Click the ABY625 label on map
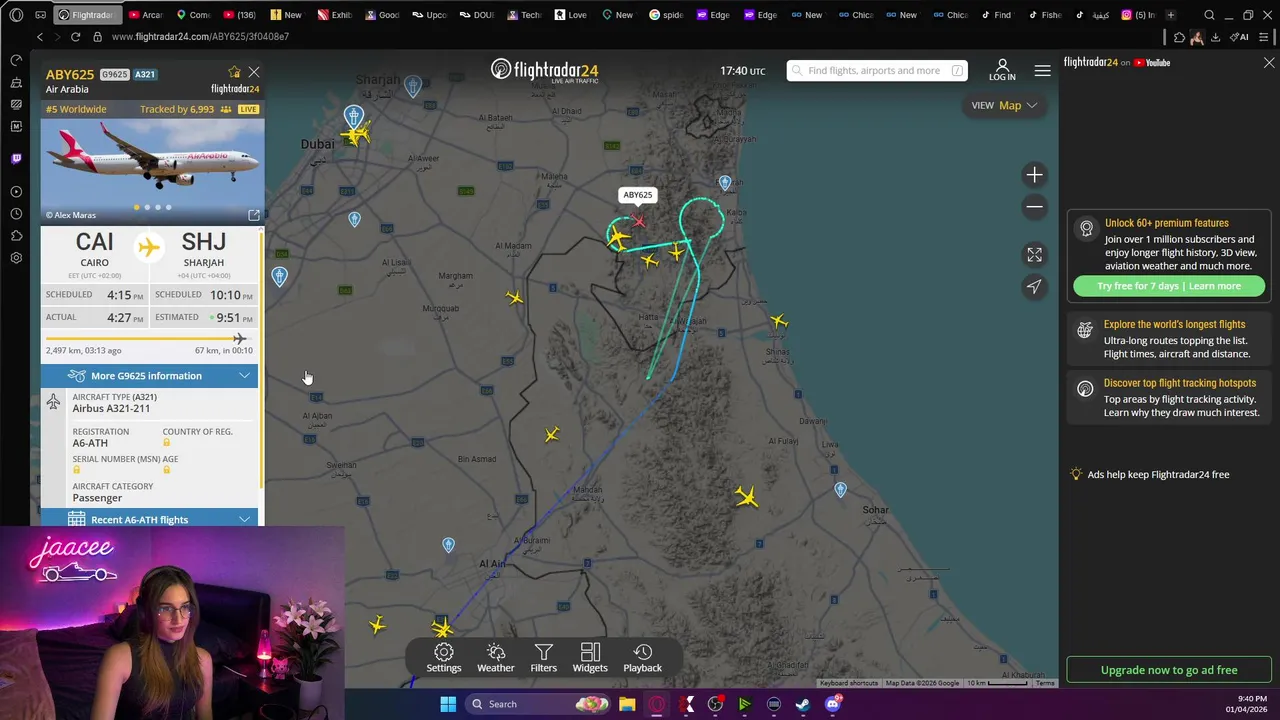The height and width of the screenshot is (720, 1280). point(637,195)
